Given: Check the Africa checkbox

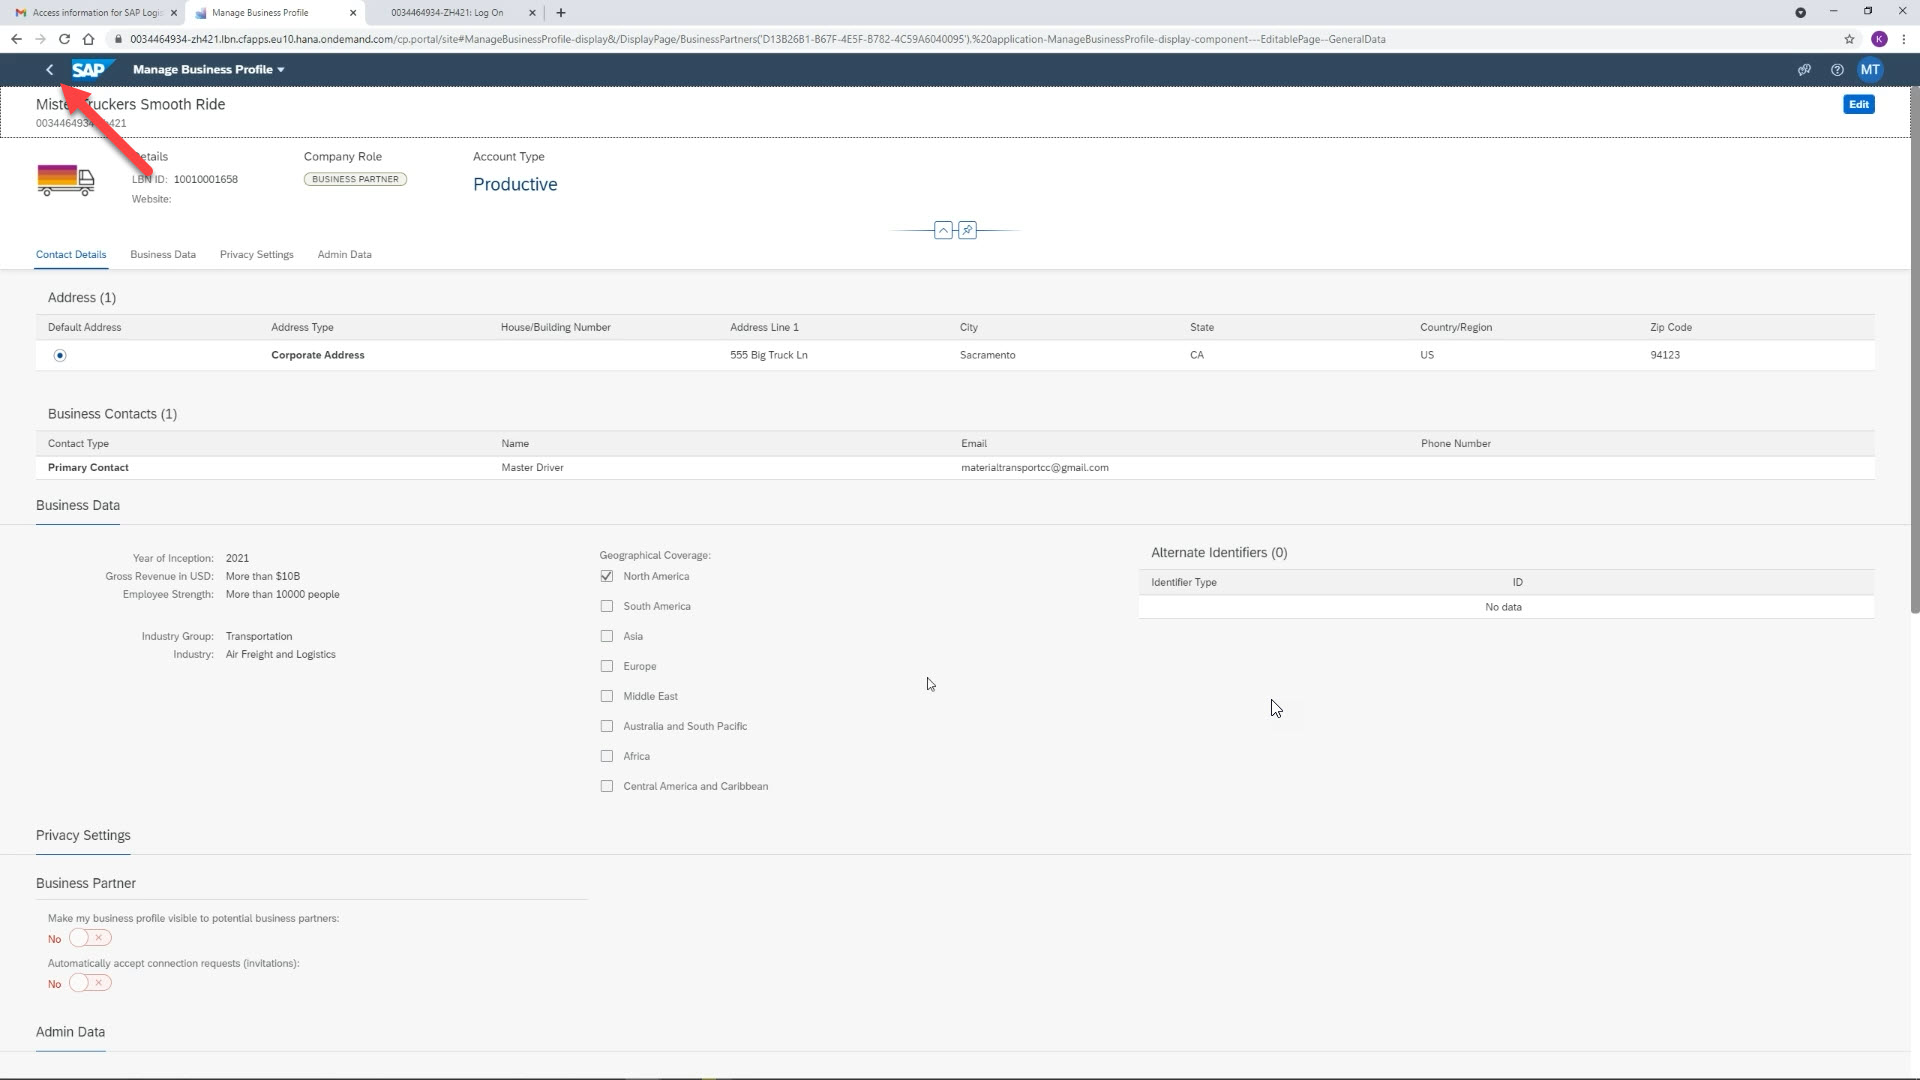Looking at the screenshot, I should click(x=607, y=757).
